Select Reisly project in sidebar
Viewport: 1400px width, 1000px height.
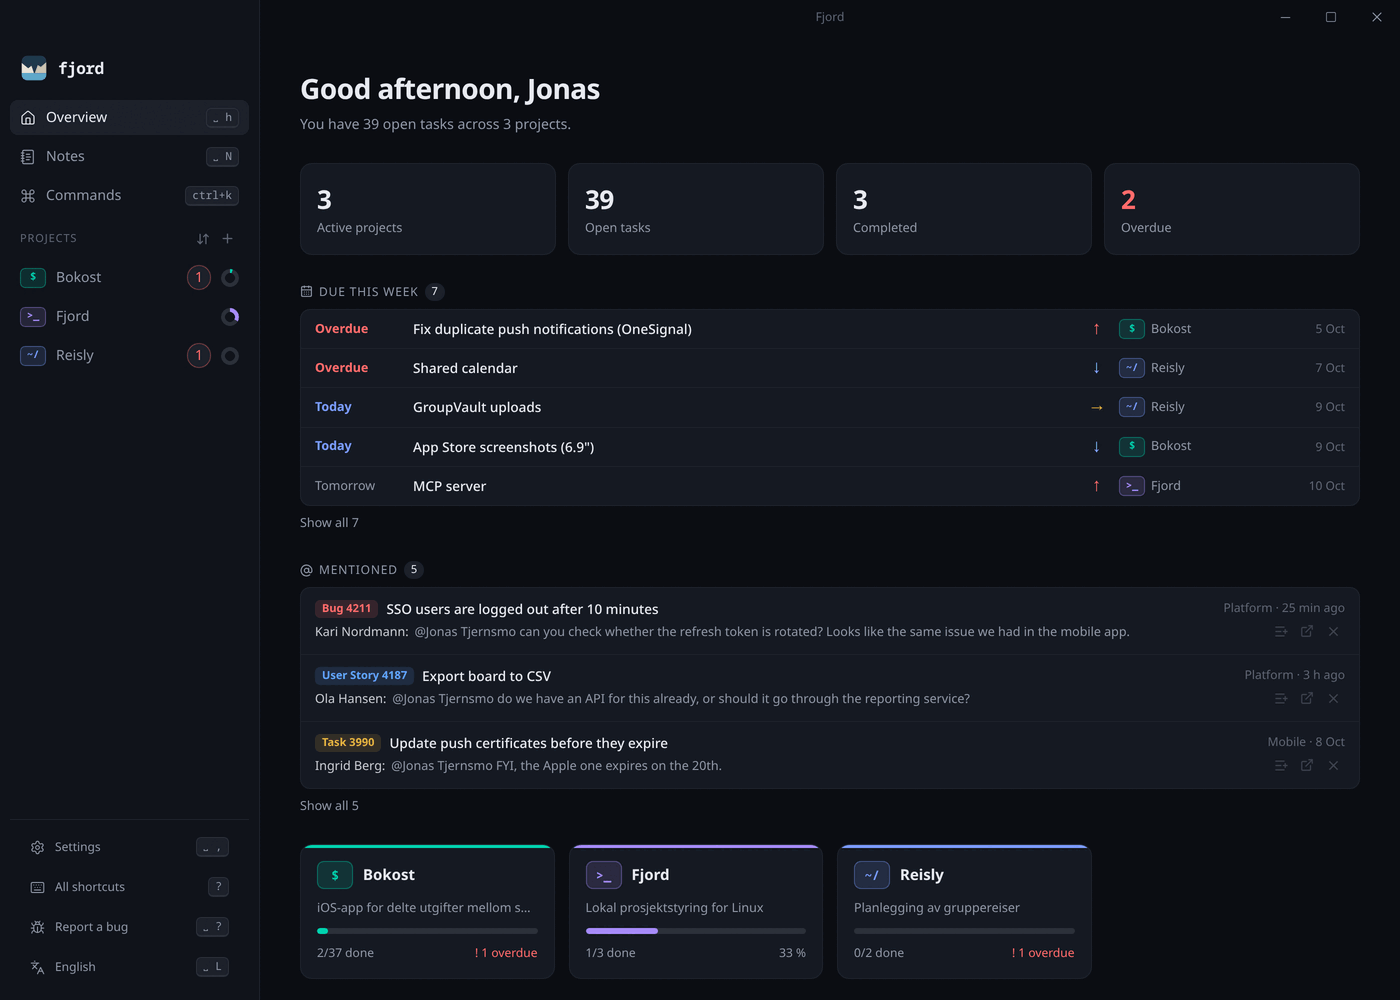click(x=129, y=355)
